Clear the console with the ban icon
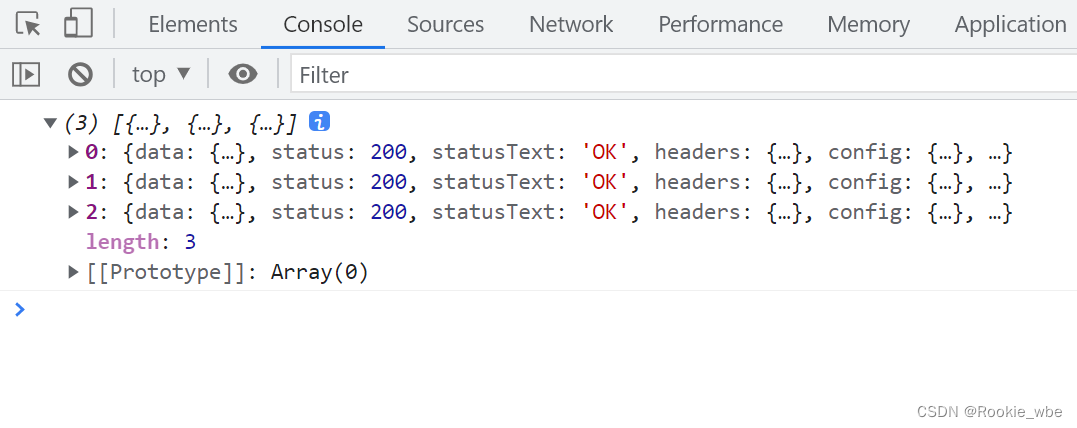This screenshot has height=428, width=1077. point(80,74)
